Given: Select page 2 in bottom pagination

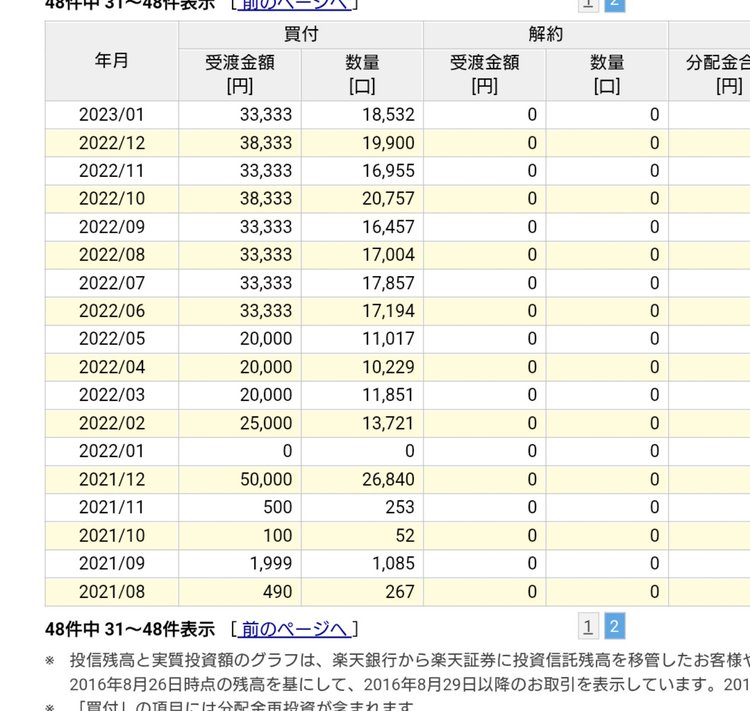Looking at the screenshot, I should pos(615,627).
